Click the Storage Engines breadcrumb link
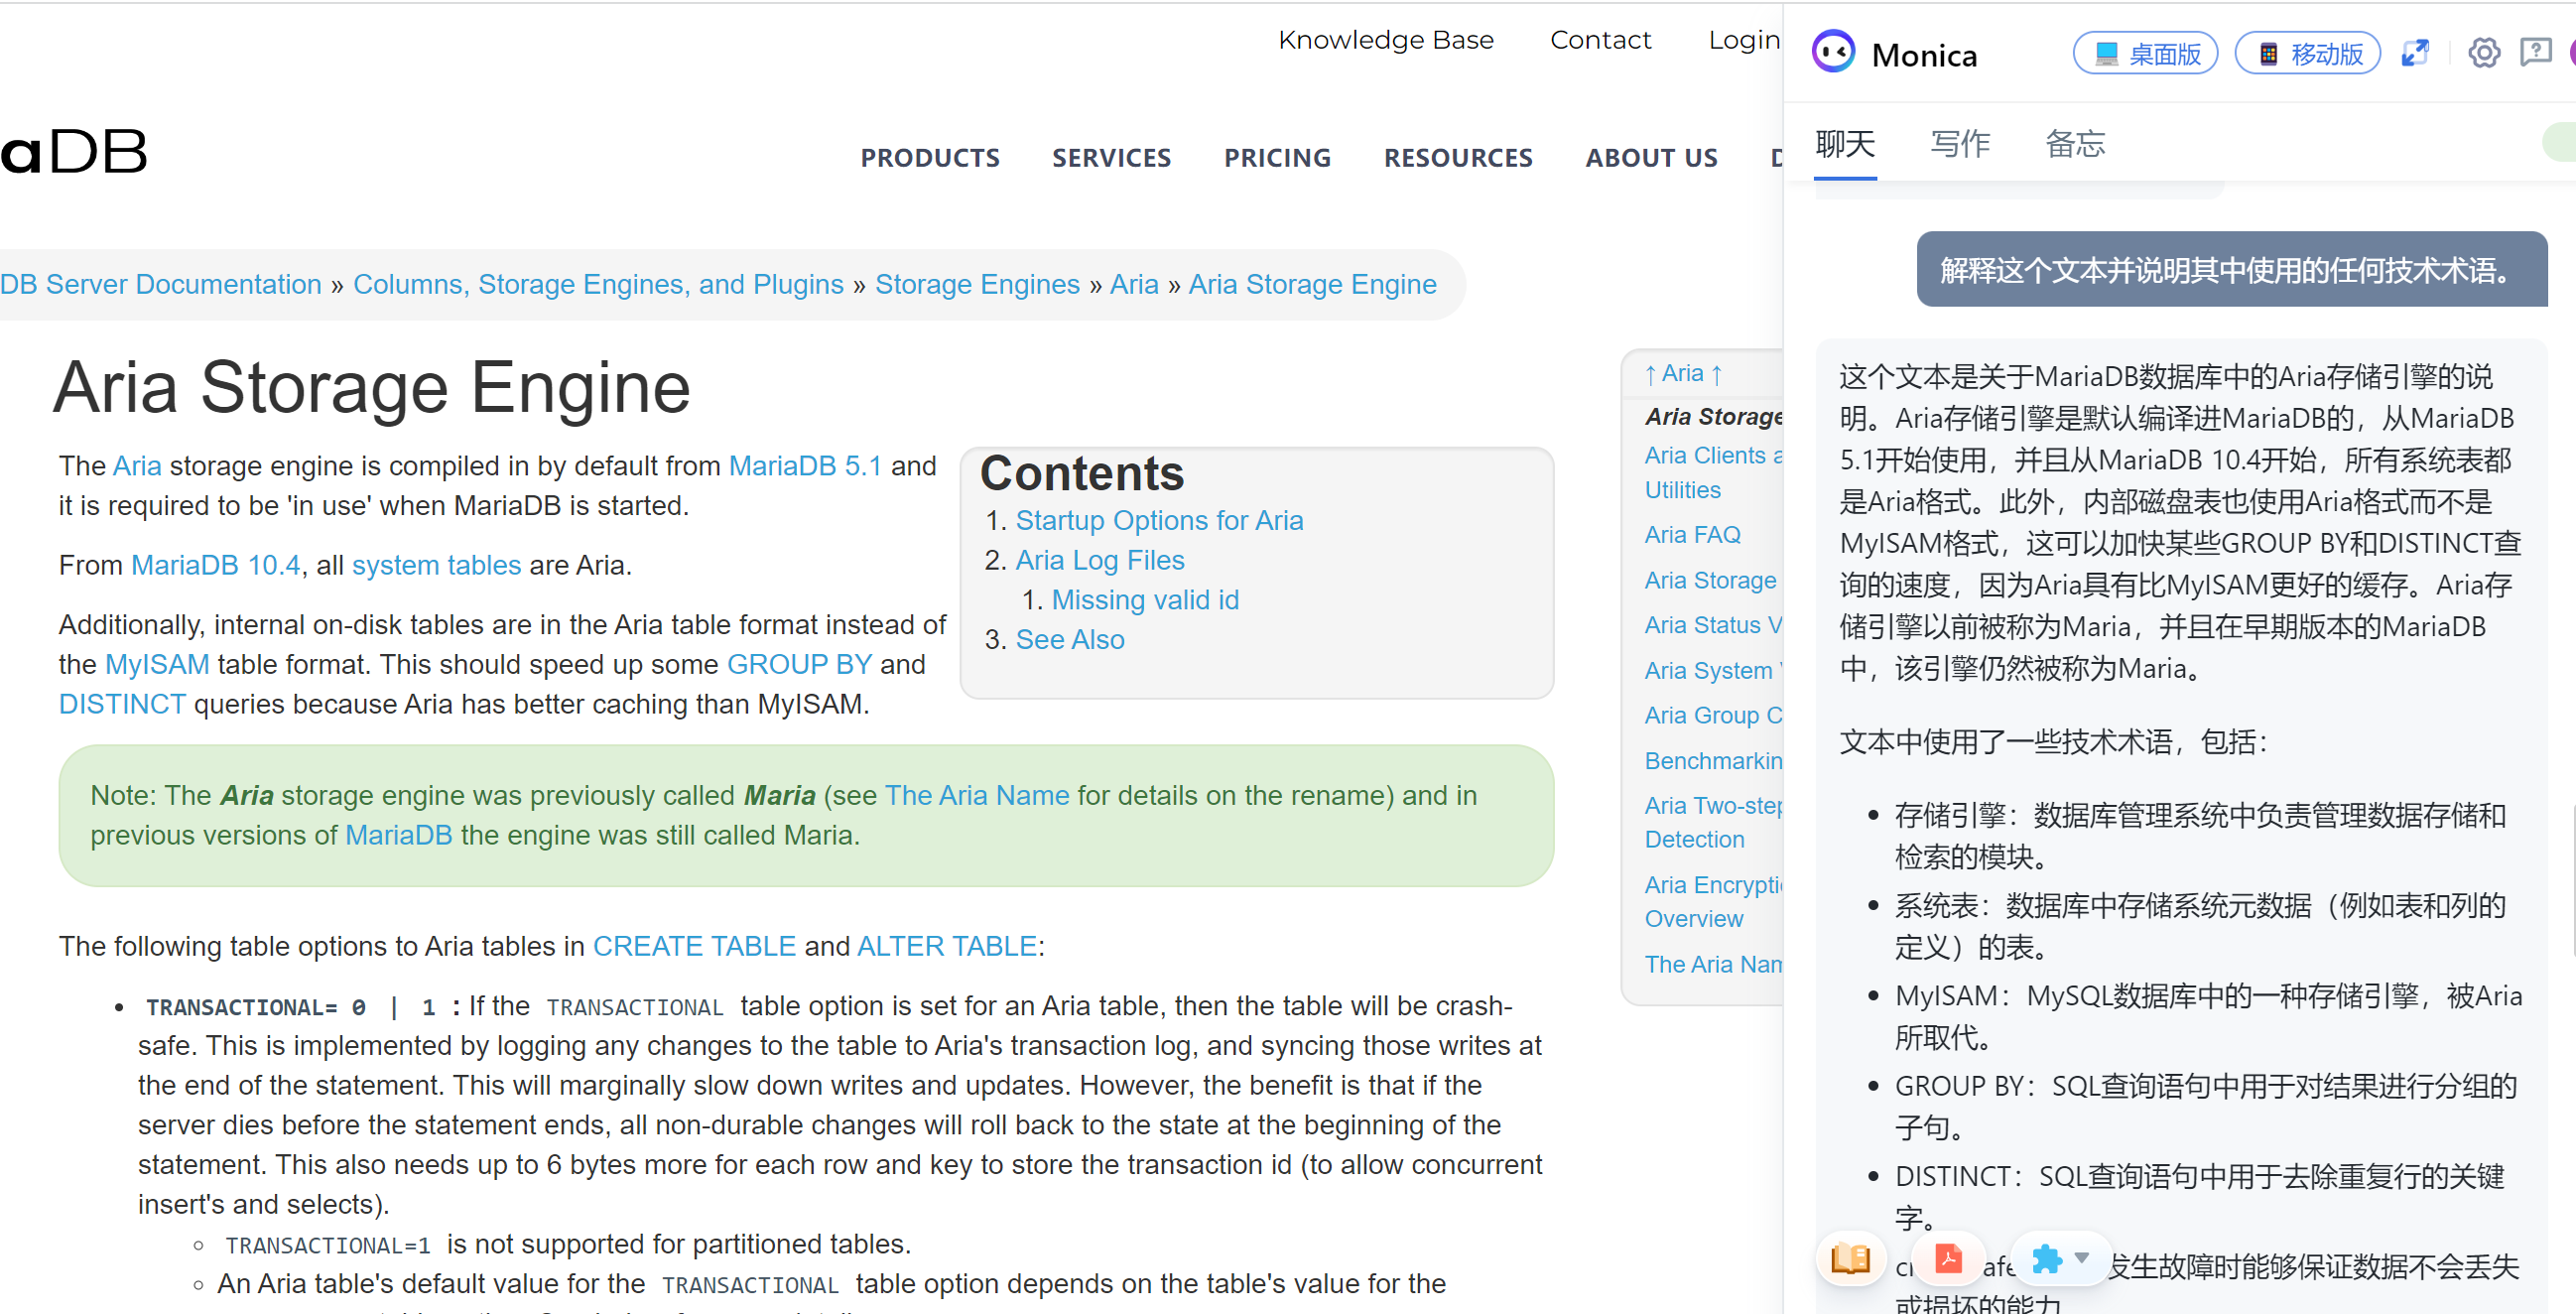2576x1314 pixels. 976,284
